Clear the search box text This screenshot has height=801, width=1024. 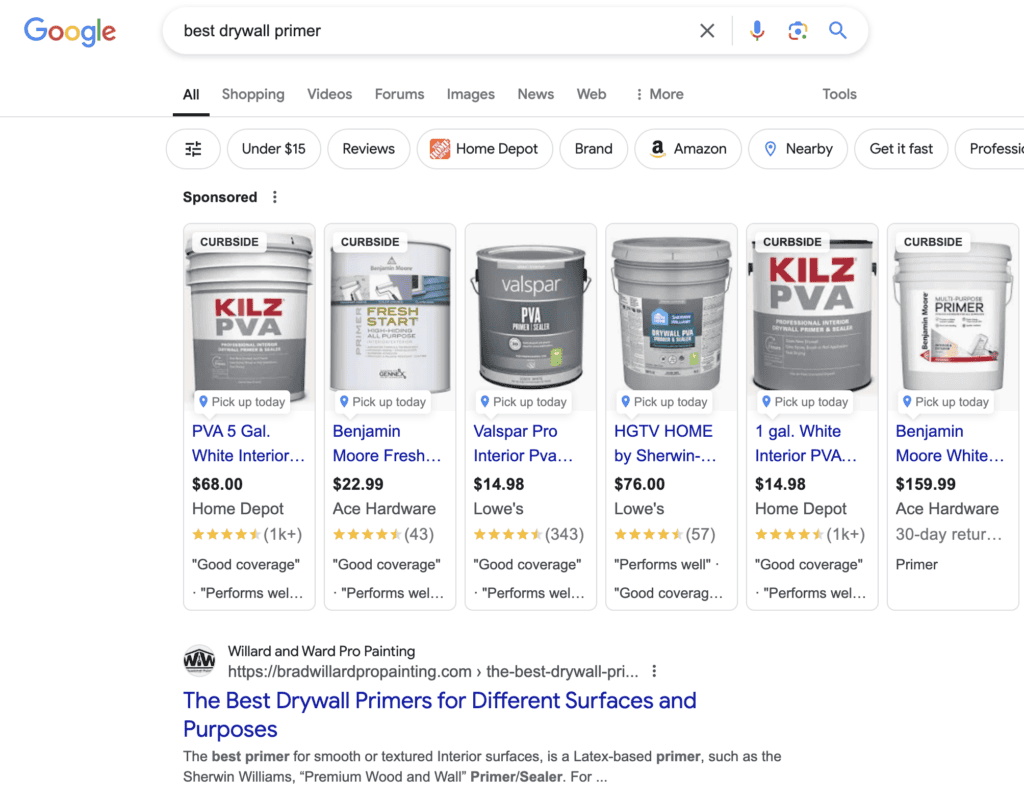coord(707,31)
